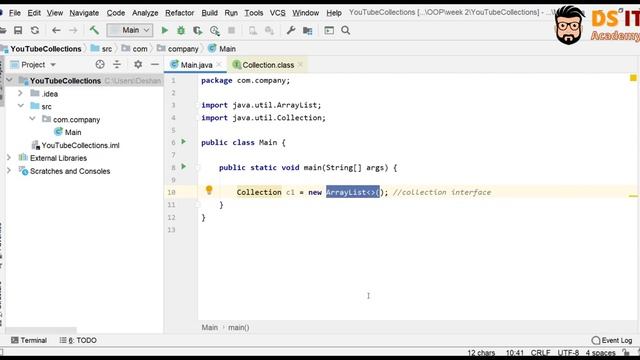Open the VCS menu
Image resolution: width=640 pixels, height=360 pixels.
click(x=278, y=13)
